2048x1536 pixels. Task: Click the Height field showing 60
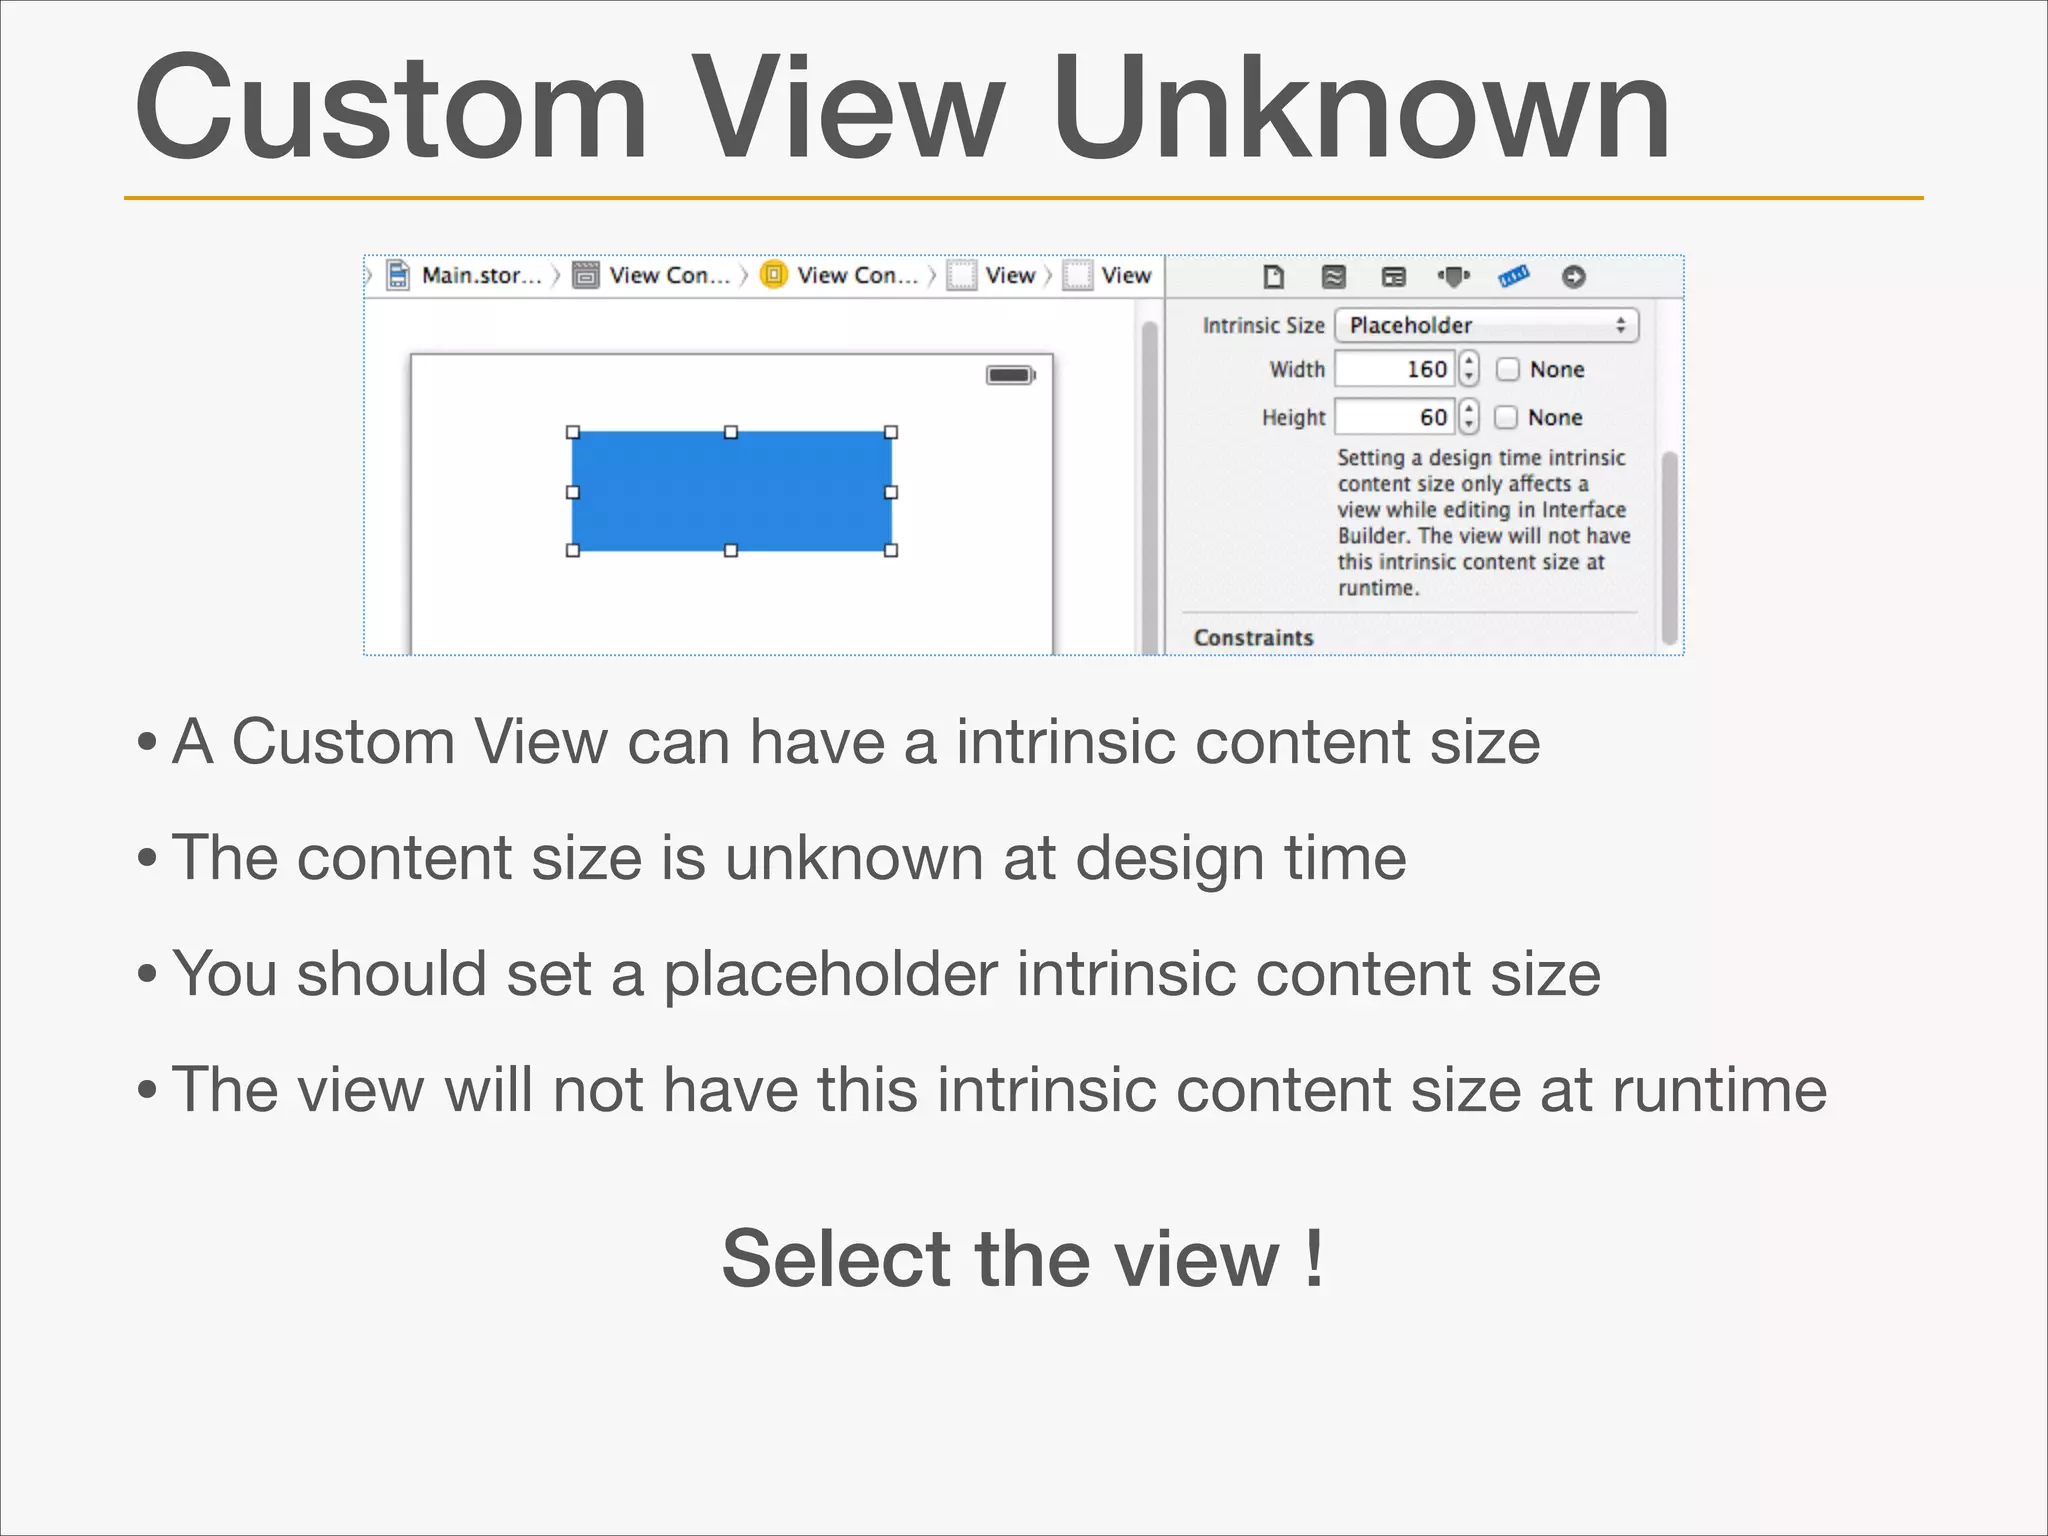(x=1395, y=417)
